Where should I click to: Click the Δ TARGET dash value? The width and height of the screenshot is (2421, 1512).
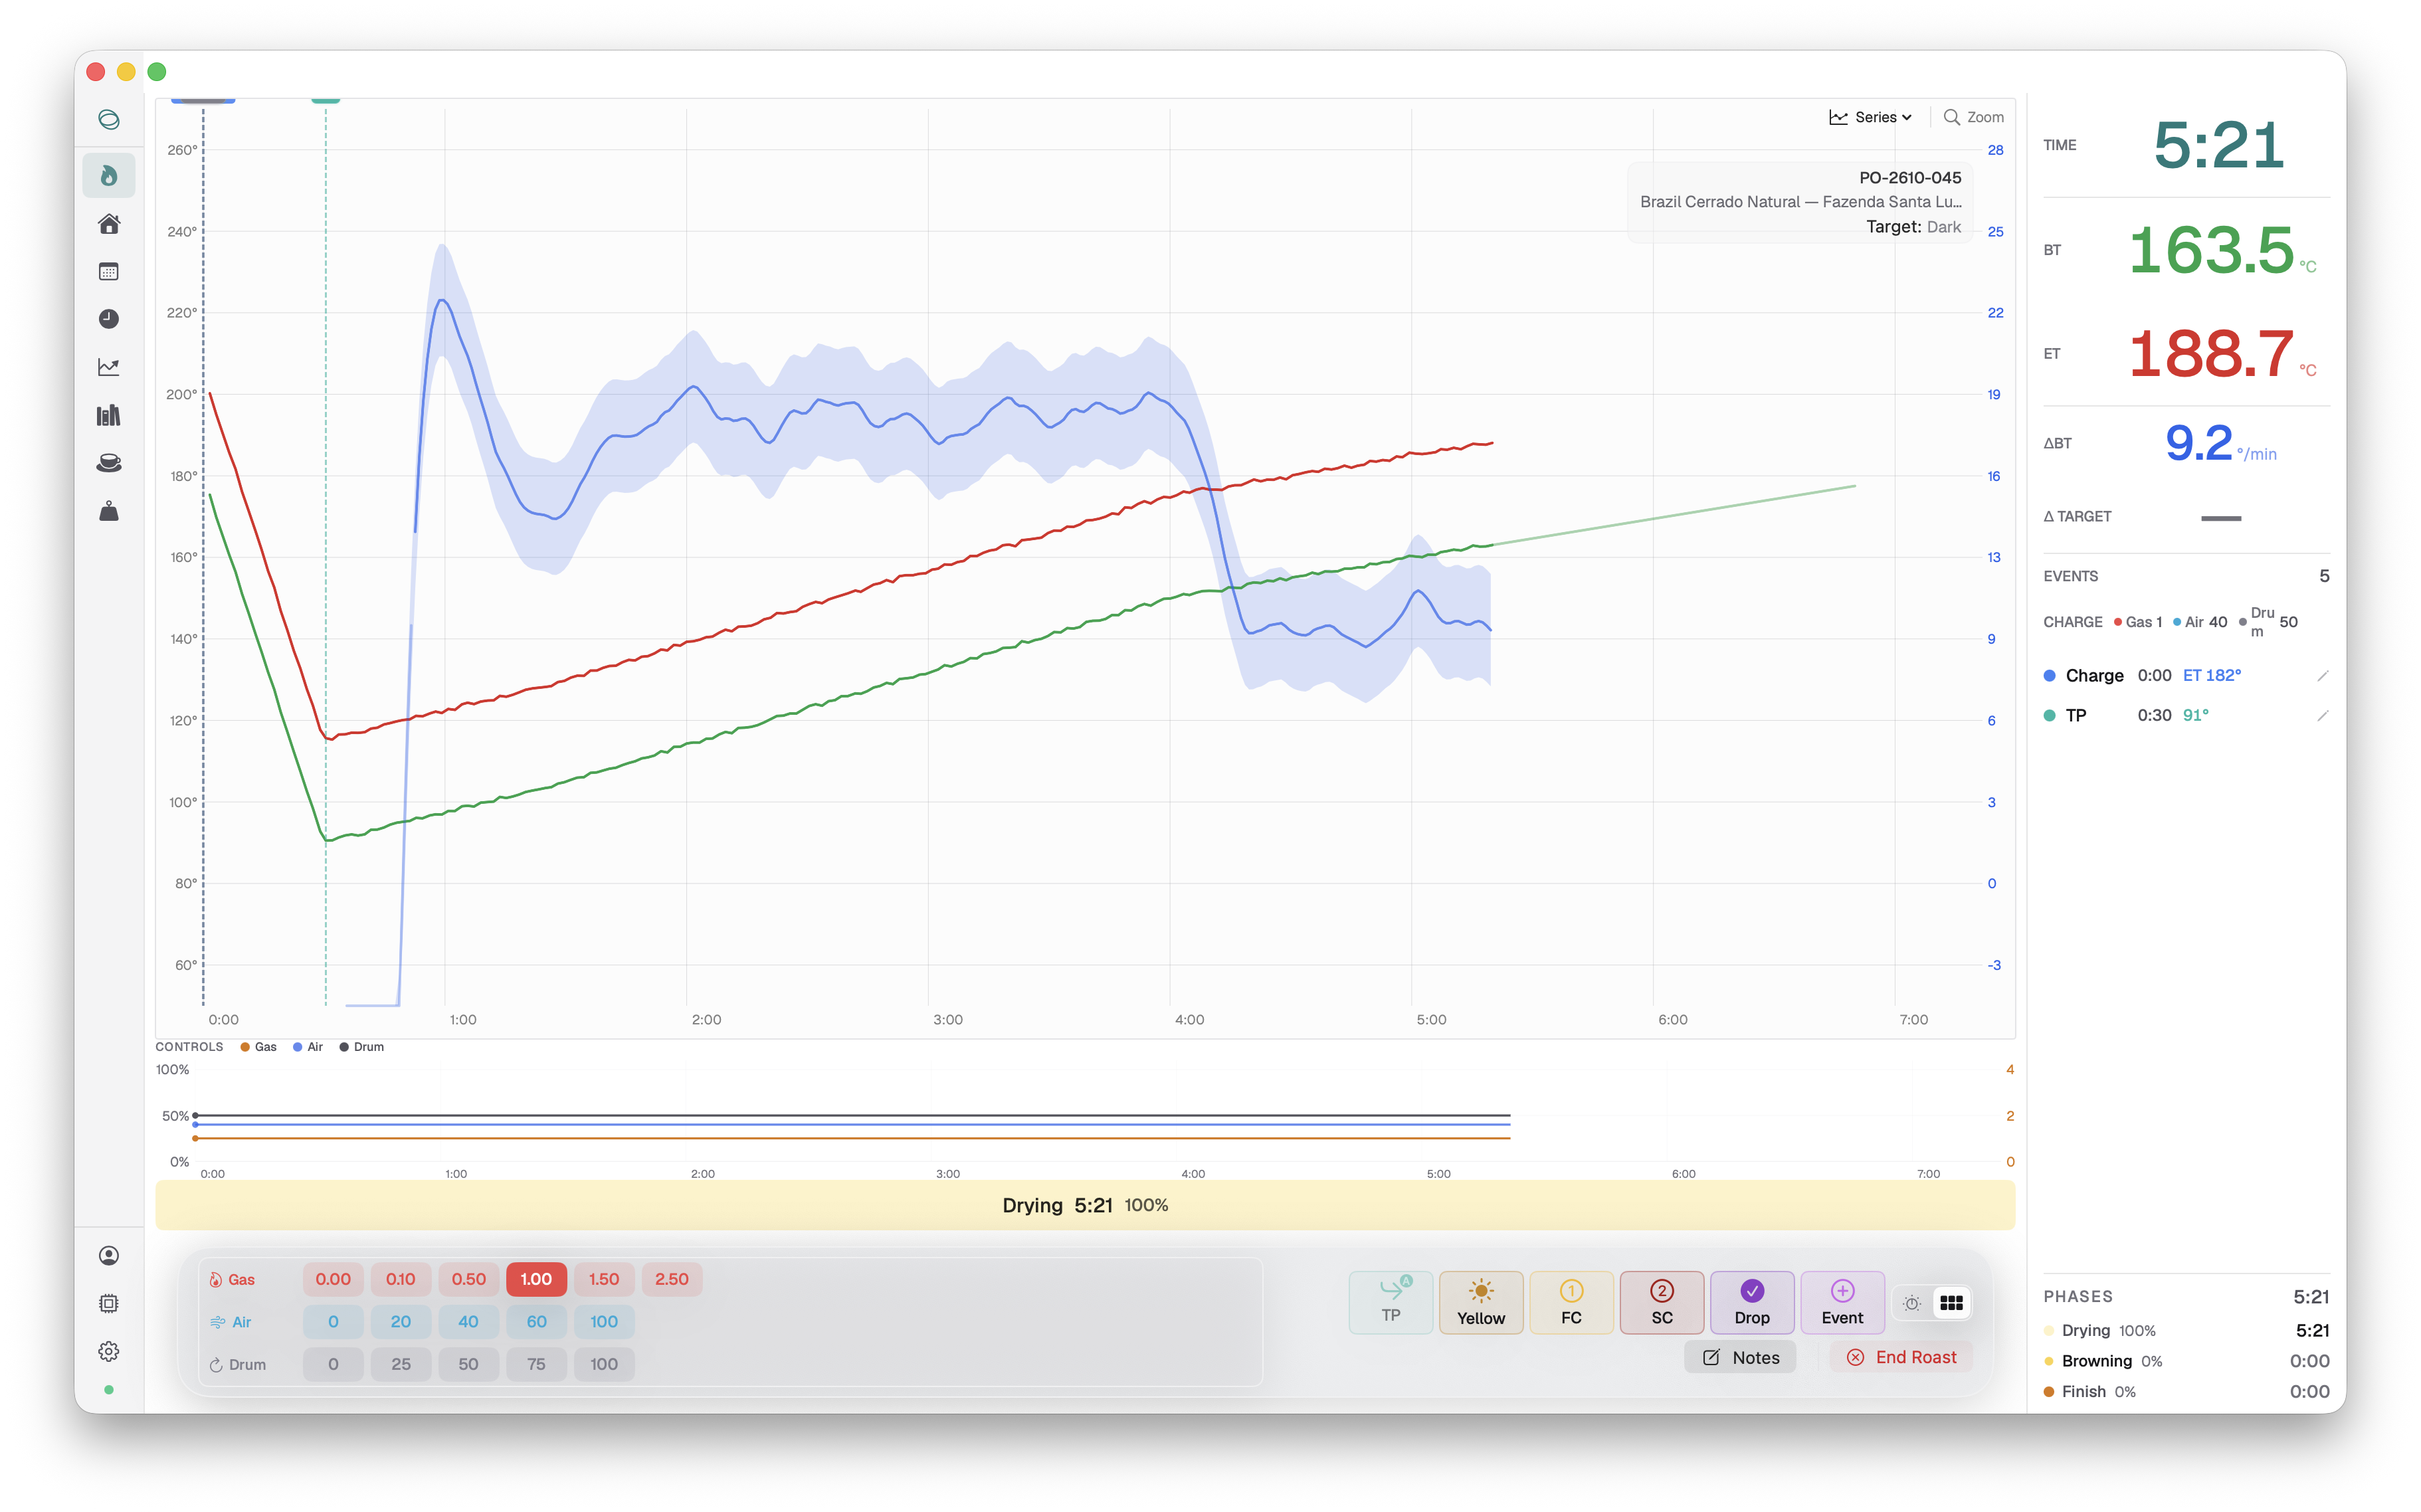click(2221, 518)
